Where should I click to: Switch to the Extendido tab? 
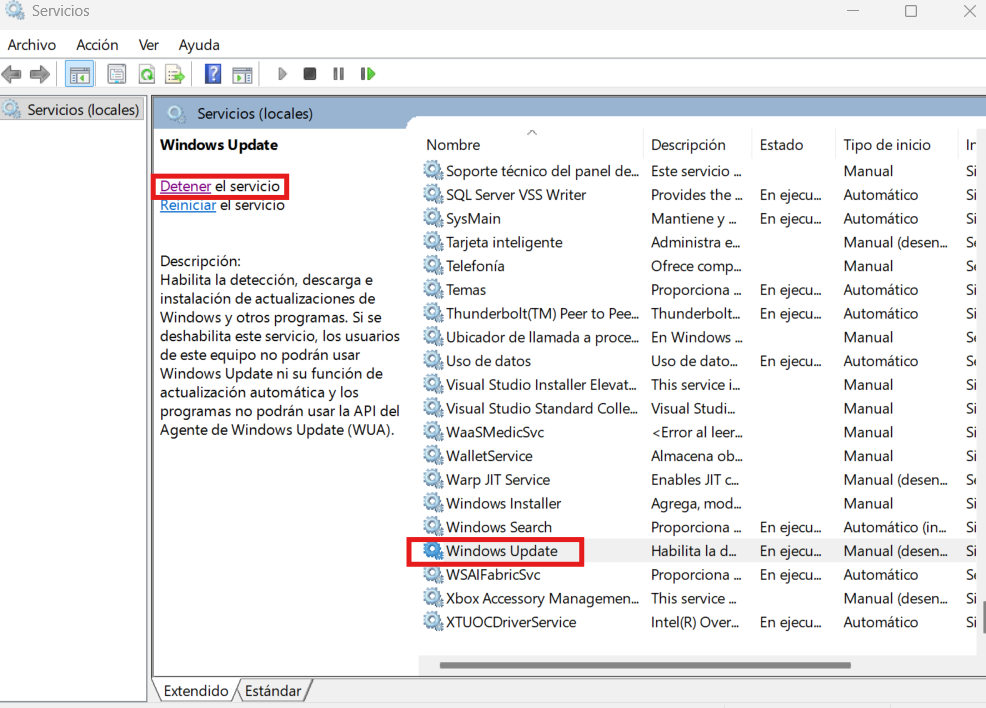196,690
